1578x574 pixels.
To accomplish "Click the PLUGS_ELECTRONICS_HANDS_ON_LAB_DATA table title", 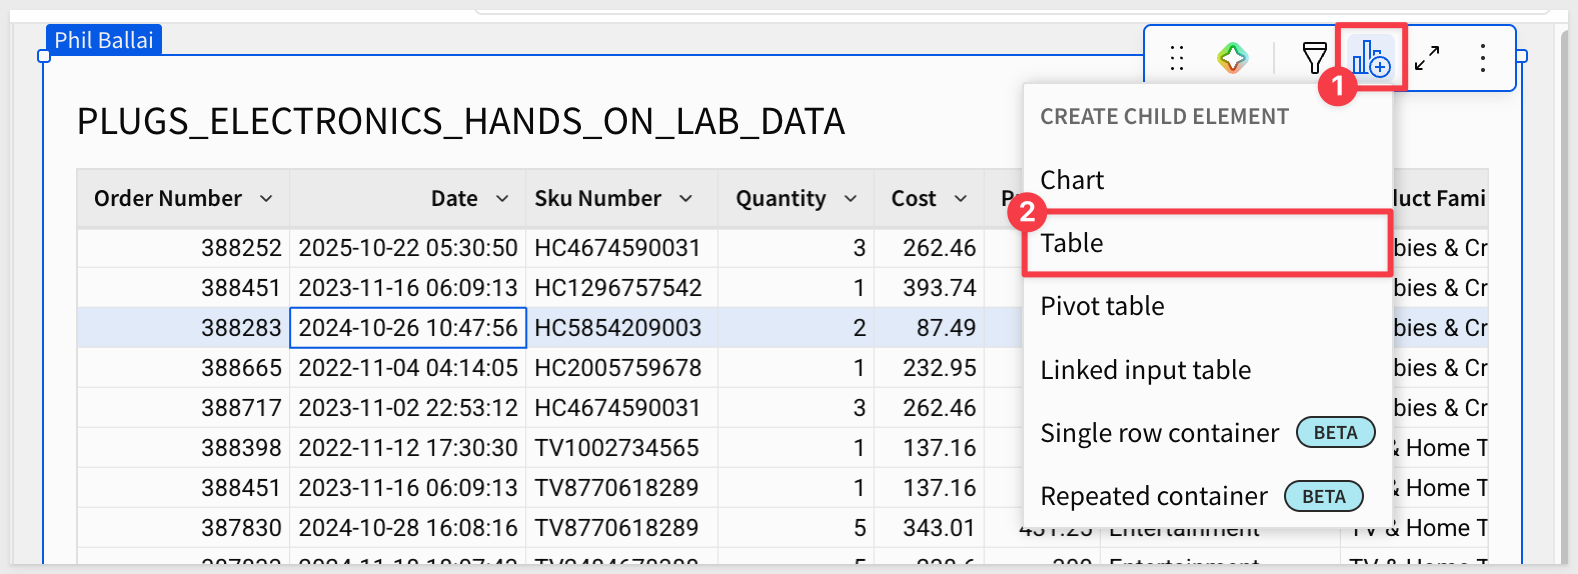I will 460,122.
